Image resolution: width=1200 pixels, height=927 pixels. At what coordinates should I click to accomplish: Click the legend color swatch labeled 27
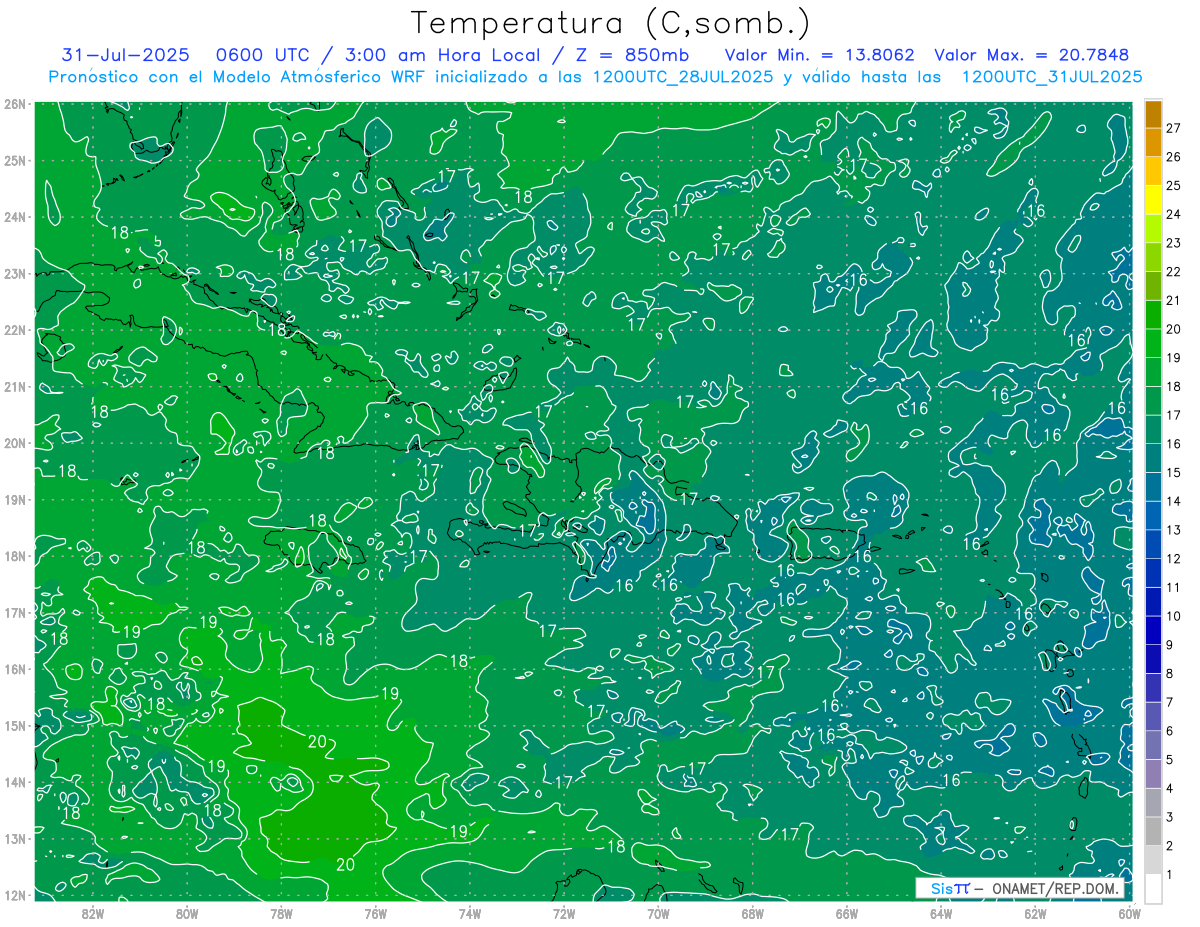(1153, 115)
